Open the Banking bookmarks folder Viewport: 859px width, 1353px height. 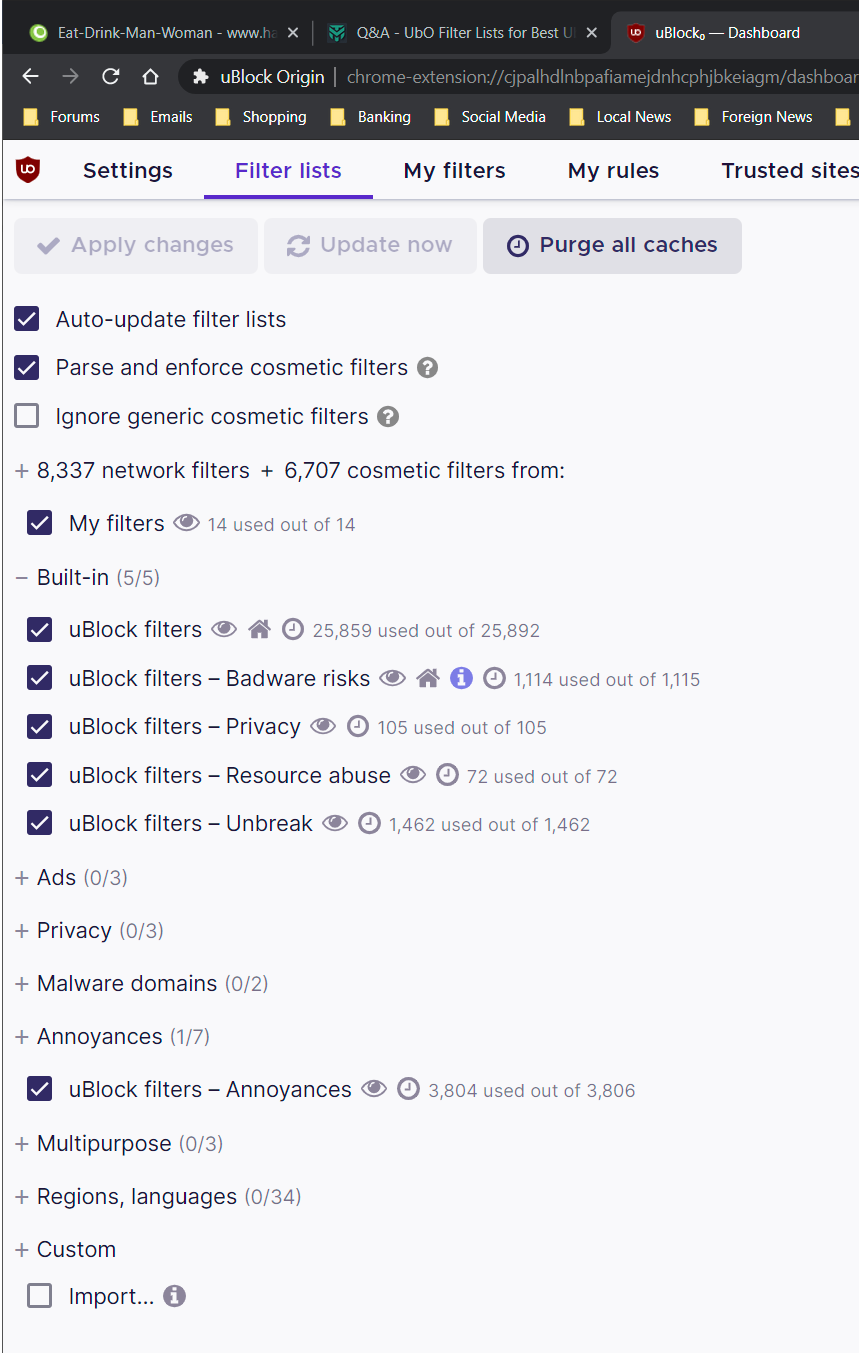(371, 117)
